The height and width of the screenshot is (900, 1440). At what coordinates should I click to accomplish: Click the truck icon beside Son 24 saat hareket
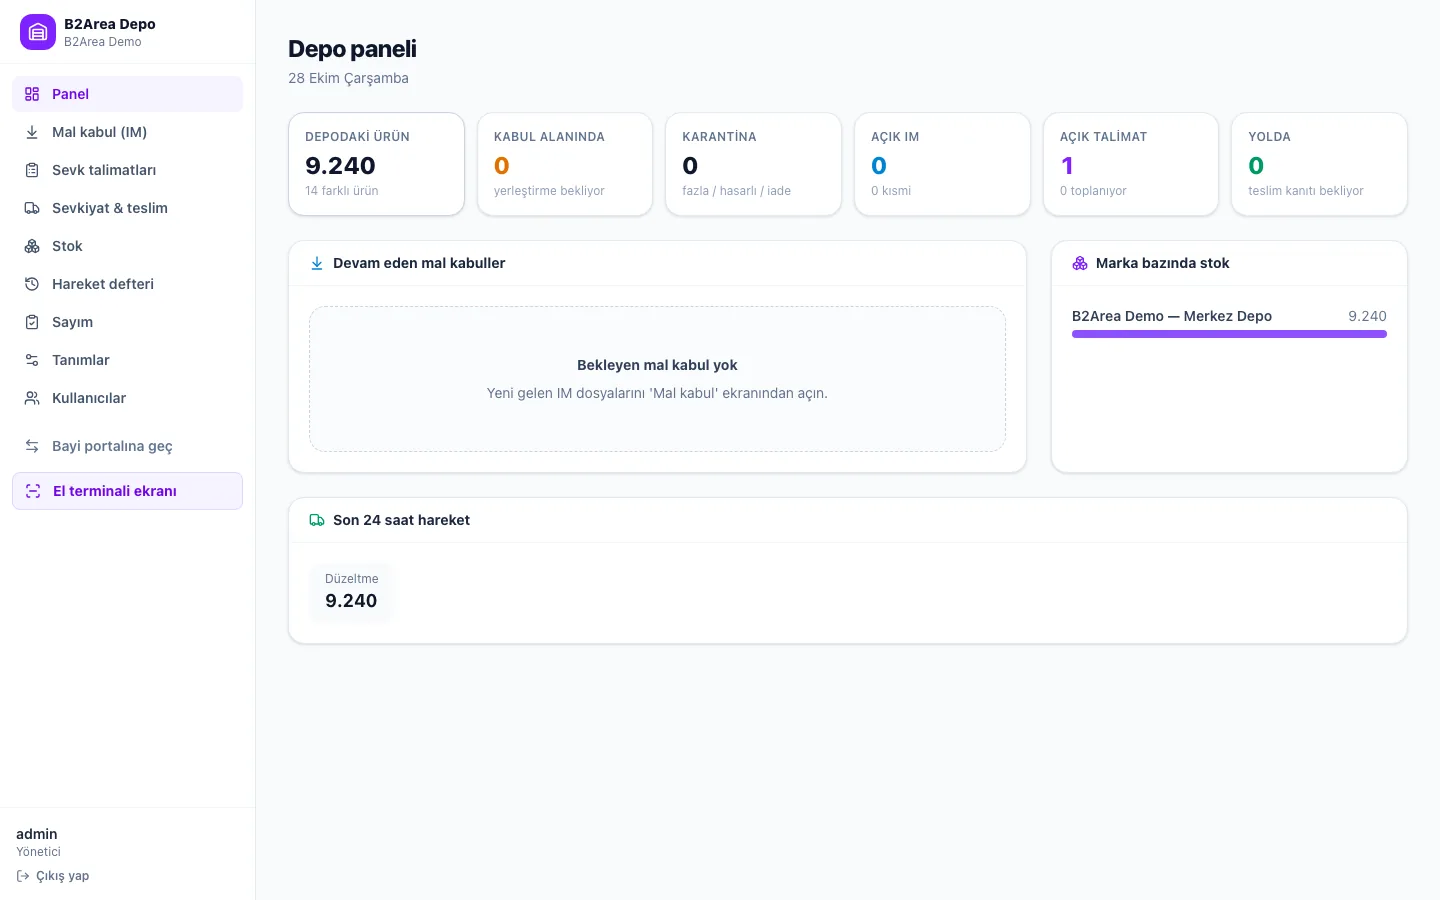point(317,520)
